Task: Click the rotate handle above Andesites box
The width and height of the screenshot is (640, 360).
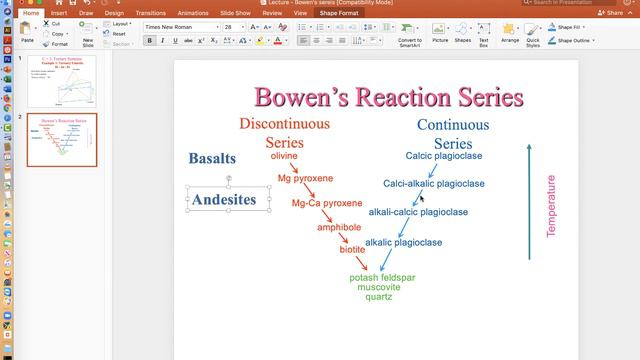Action: (229, 178)
